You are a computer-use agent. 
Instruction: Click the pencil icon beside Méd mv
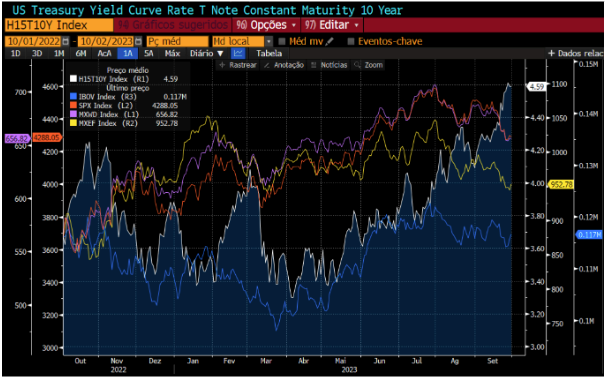click(x=330, y=41)
